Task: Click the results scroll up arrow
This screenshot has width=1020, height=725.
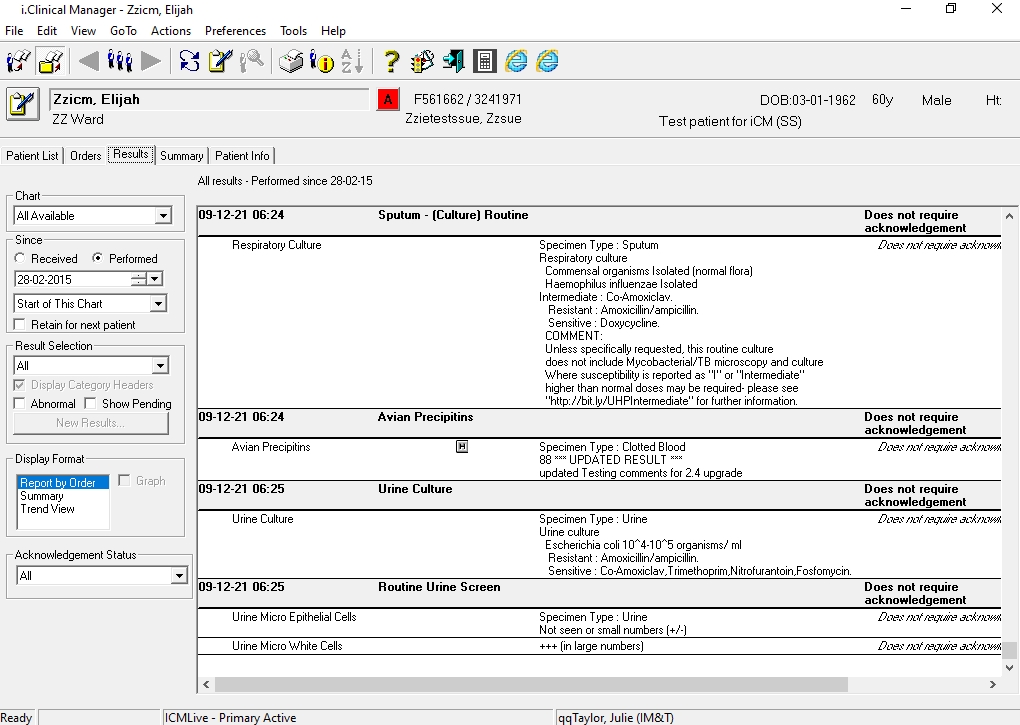Action: point(1009,216)
